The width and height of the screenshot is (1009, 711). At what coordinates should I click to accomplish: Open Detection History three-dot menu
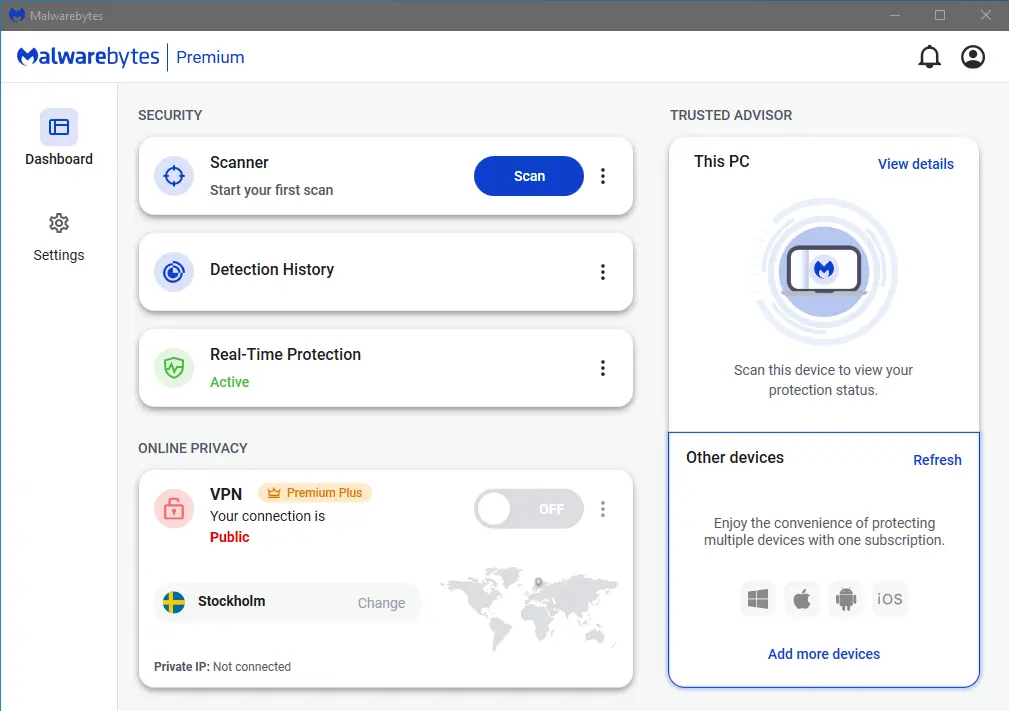603,272
